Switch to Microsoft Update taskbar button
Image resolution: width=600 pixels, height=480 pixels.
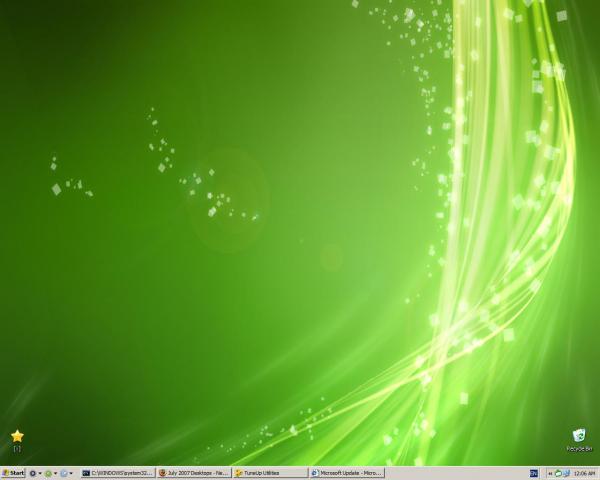point(347,473)
